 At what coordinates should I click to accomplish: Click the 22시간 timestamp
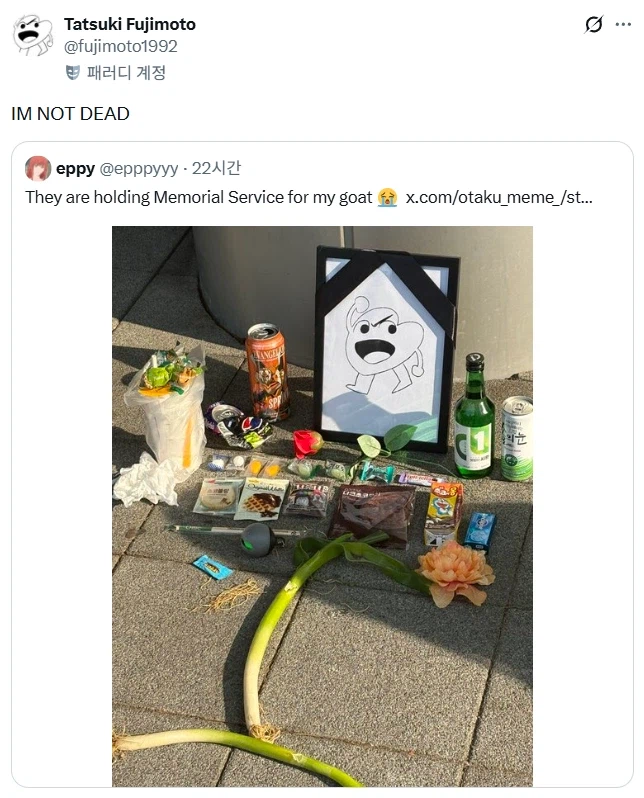(x=216, y=168)
